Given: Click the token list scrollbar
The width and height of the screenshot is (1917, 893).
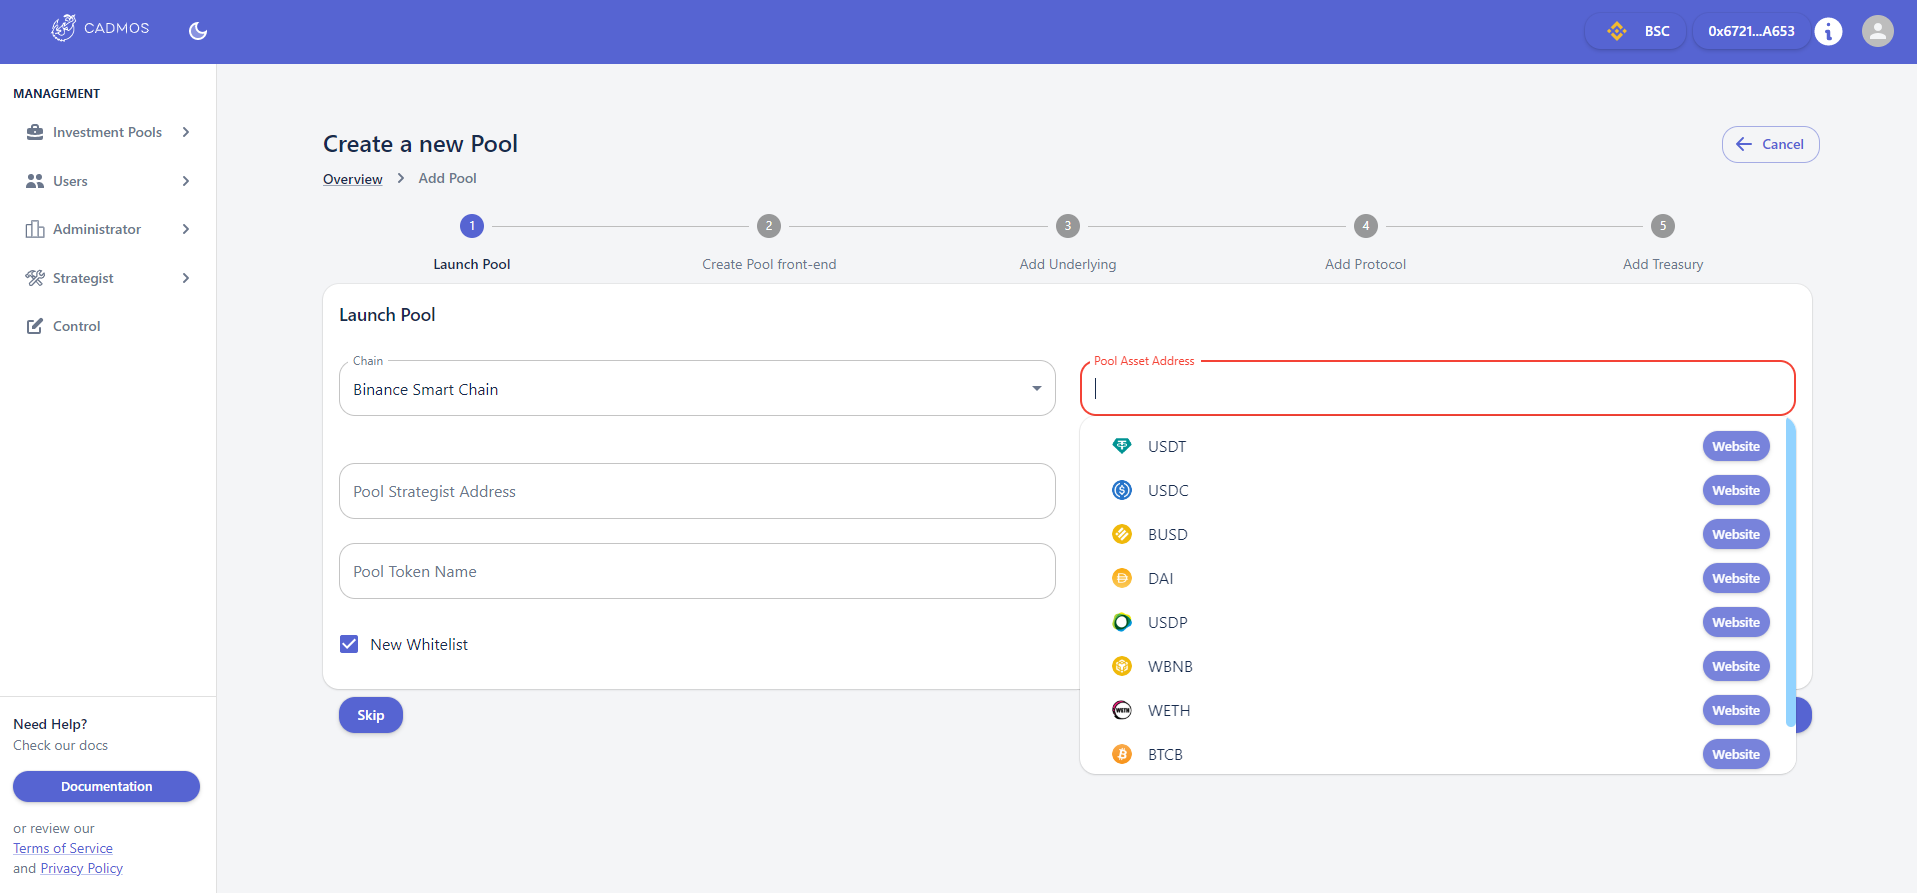Looking at the screenshot, I should 1790,573.
